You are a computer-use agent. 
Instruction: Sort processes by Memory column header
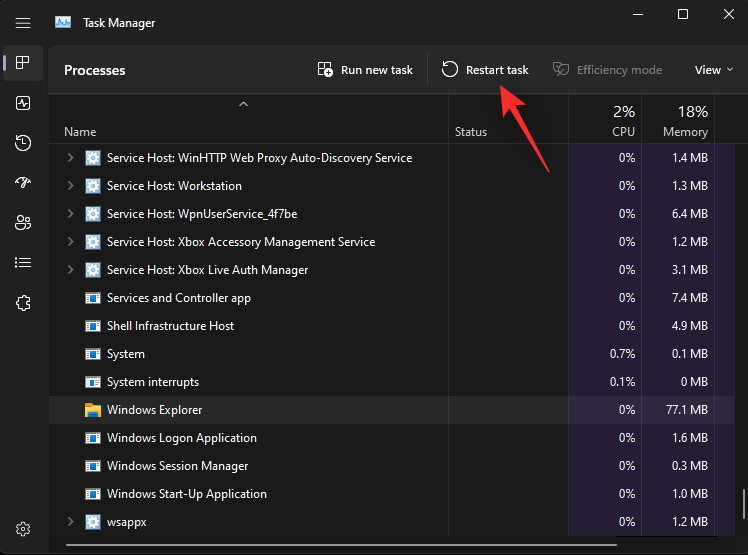[x=685, y=132]
